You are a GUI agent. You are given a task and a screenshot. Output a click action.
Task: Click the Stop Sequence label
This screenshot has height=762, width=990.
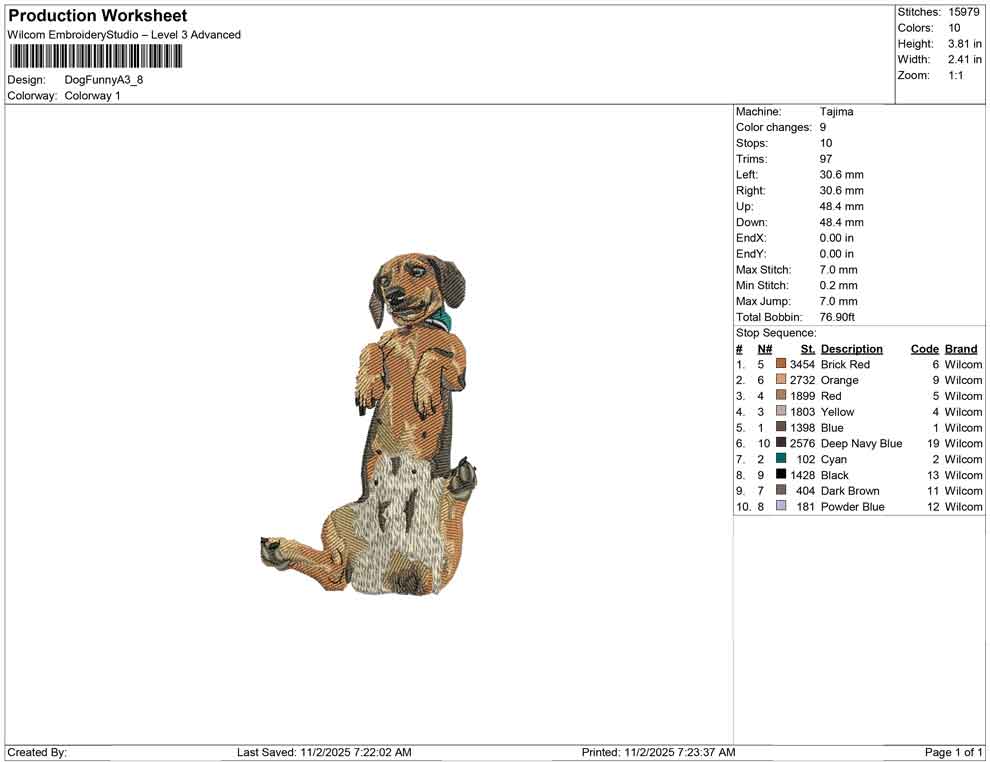point(776,333)
